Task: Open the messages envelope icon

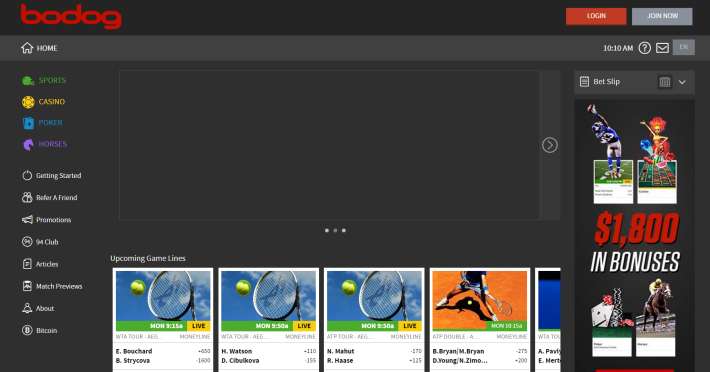Action: pos(662,48)
